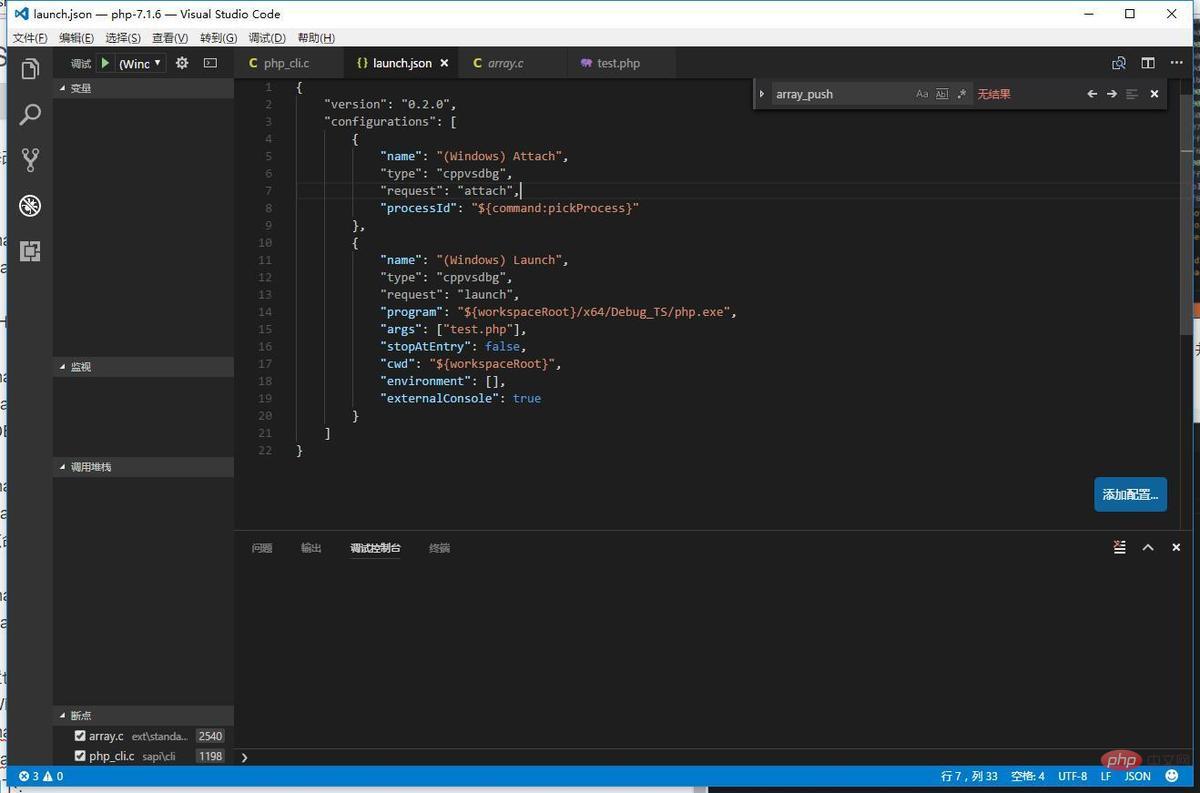The width and height of the screenshot is (1200, 793).
Task: Open the Extensions view in activity bar
Action: tap(30, 251)
